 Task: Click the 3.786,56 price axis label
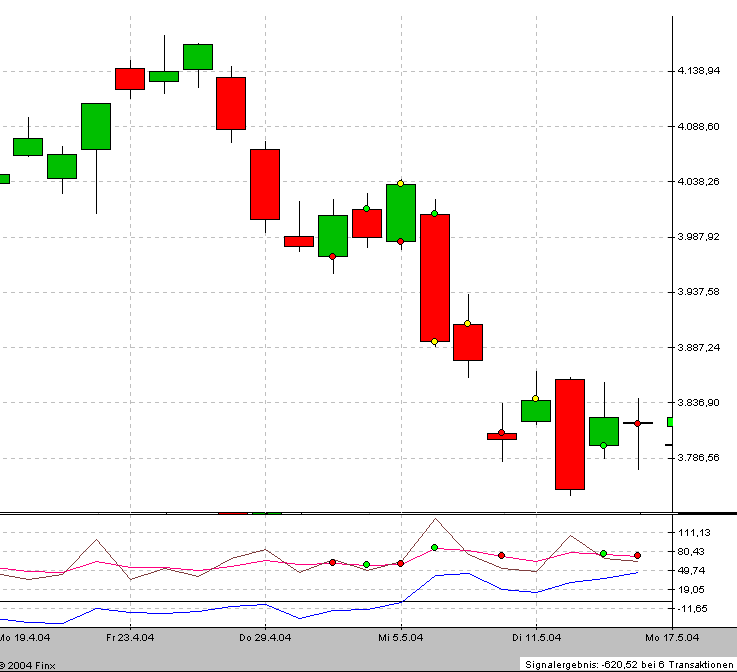[x=698, y=458]
